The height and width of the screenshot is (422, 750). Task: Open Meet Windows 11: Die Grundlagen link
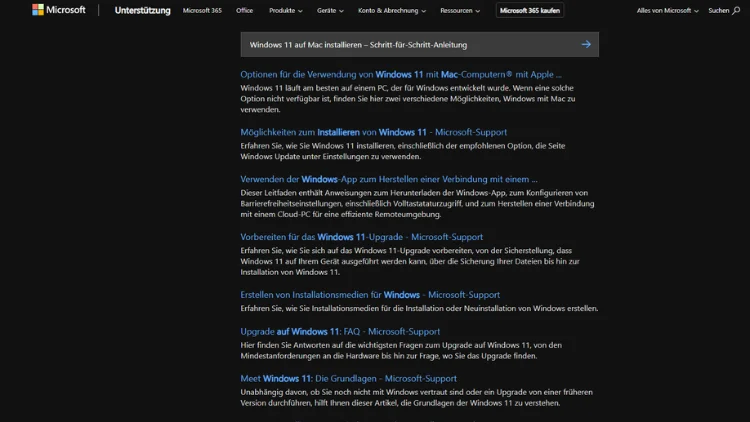[x=348, y=378]
